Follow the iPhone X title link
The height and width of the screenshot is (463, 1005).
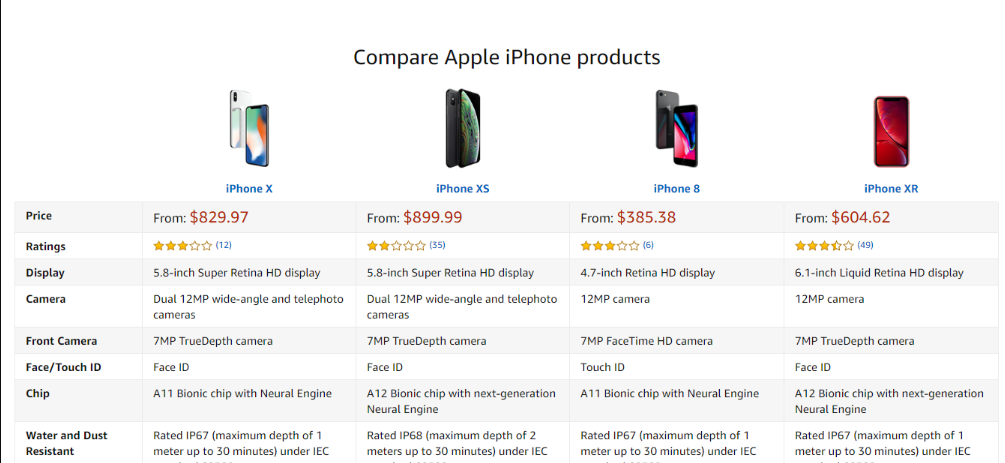tap(249, 189)
